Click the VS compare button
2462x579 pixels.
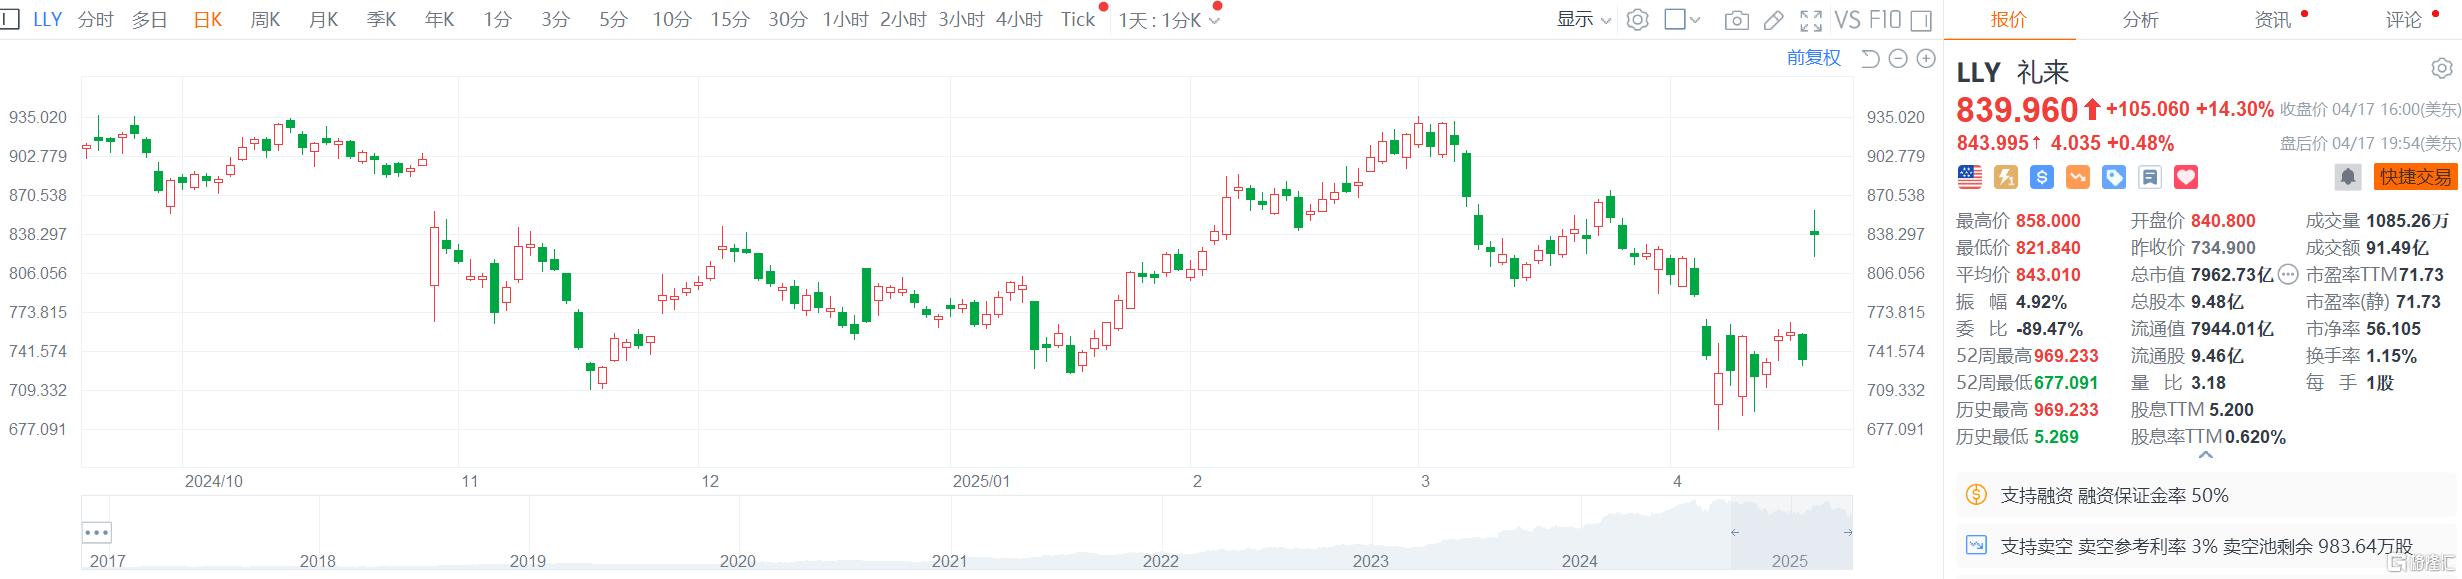(1848, 20)
